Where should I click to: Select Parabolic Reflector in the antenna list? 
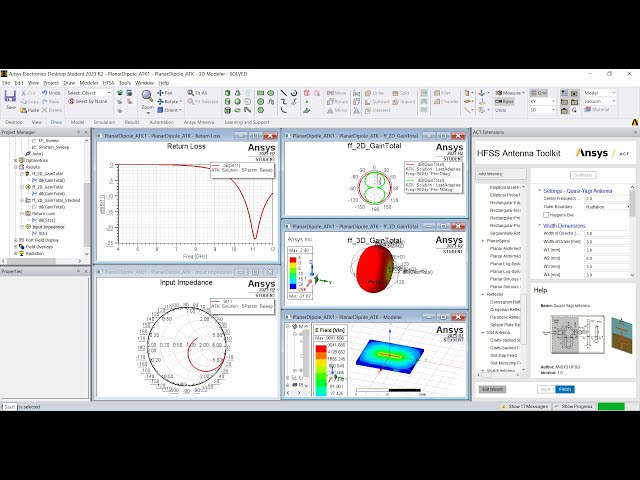pos(505,317)
